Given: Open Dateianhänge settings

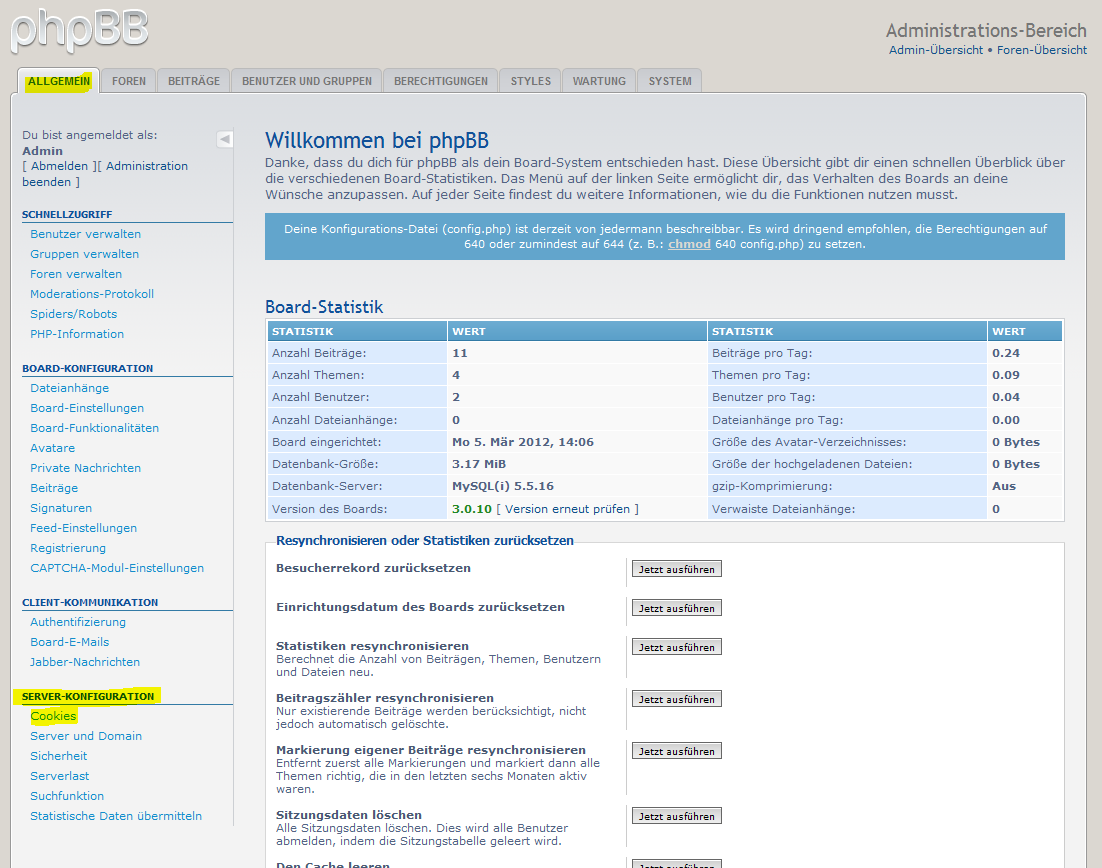Looking at the screenshot, I should coord(70,388).
